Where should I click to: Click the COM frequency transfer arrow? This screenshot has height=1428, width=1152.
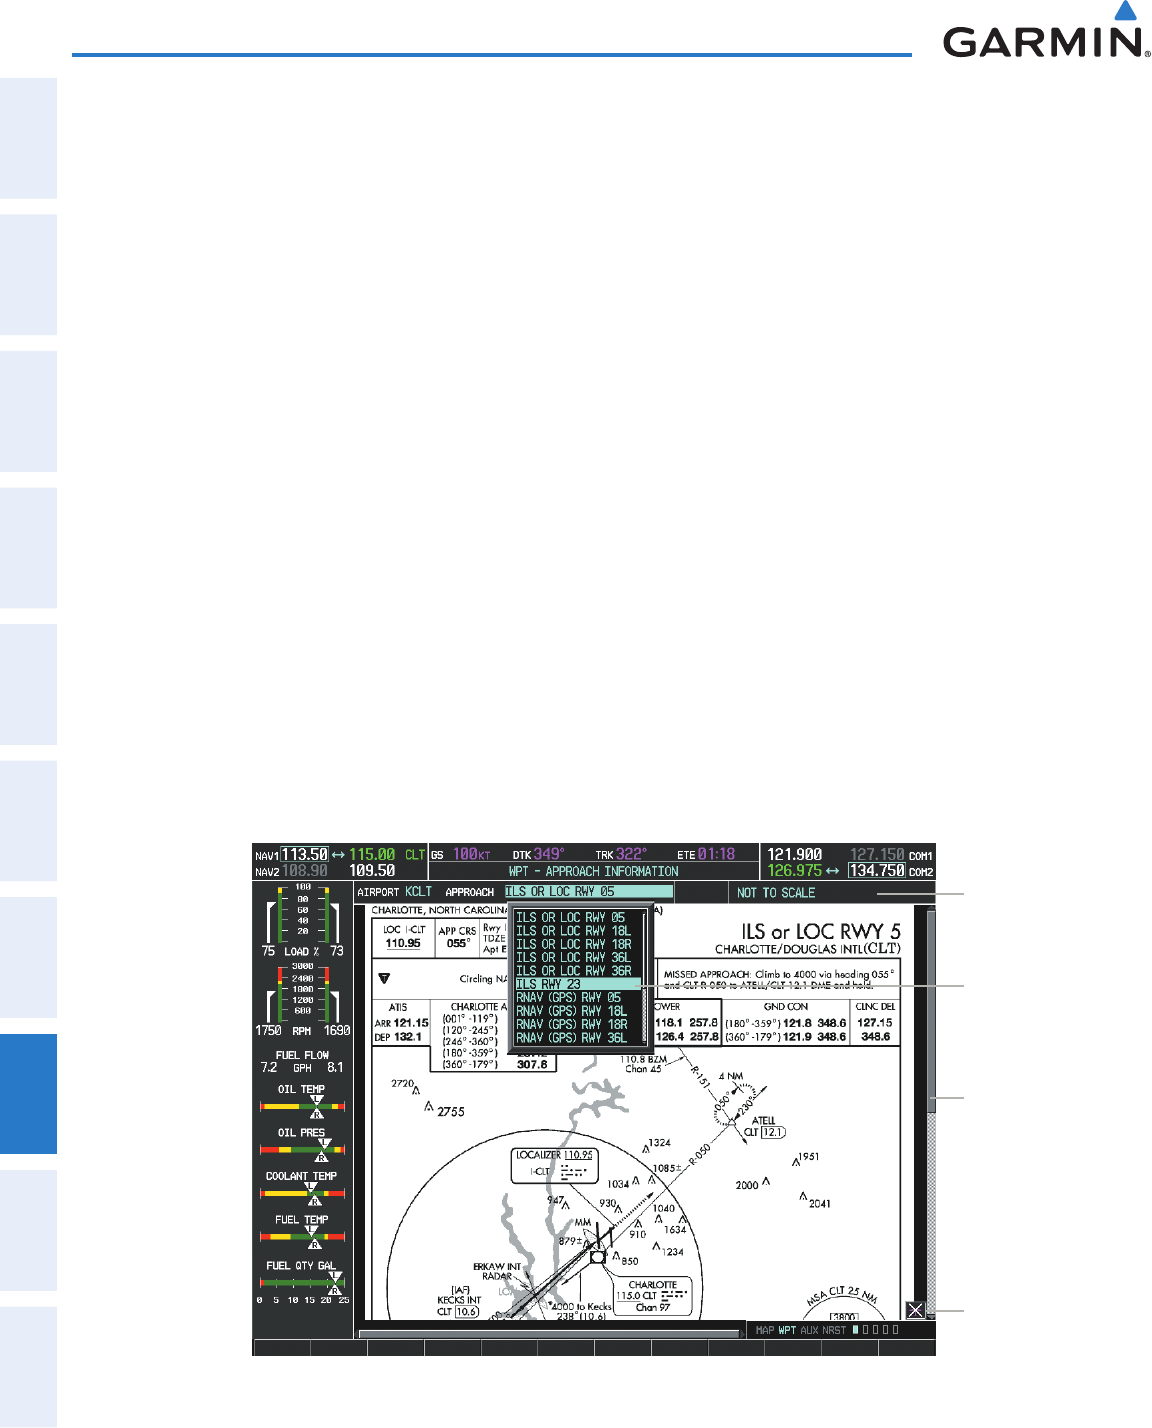832,871
